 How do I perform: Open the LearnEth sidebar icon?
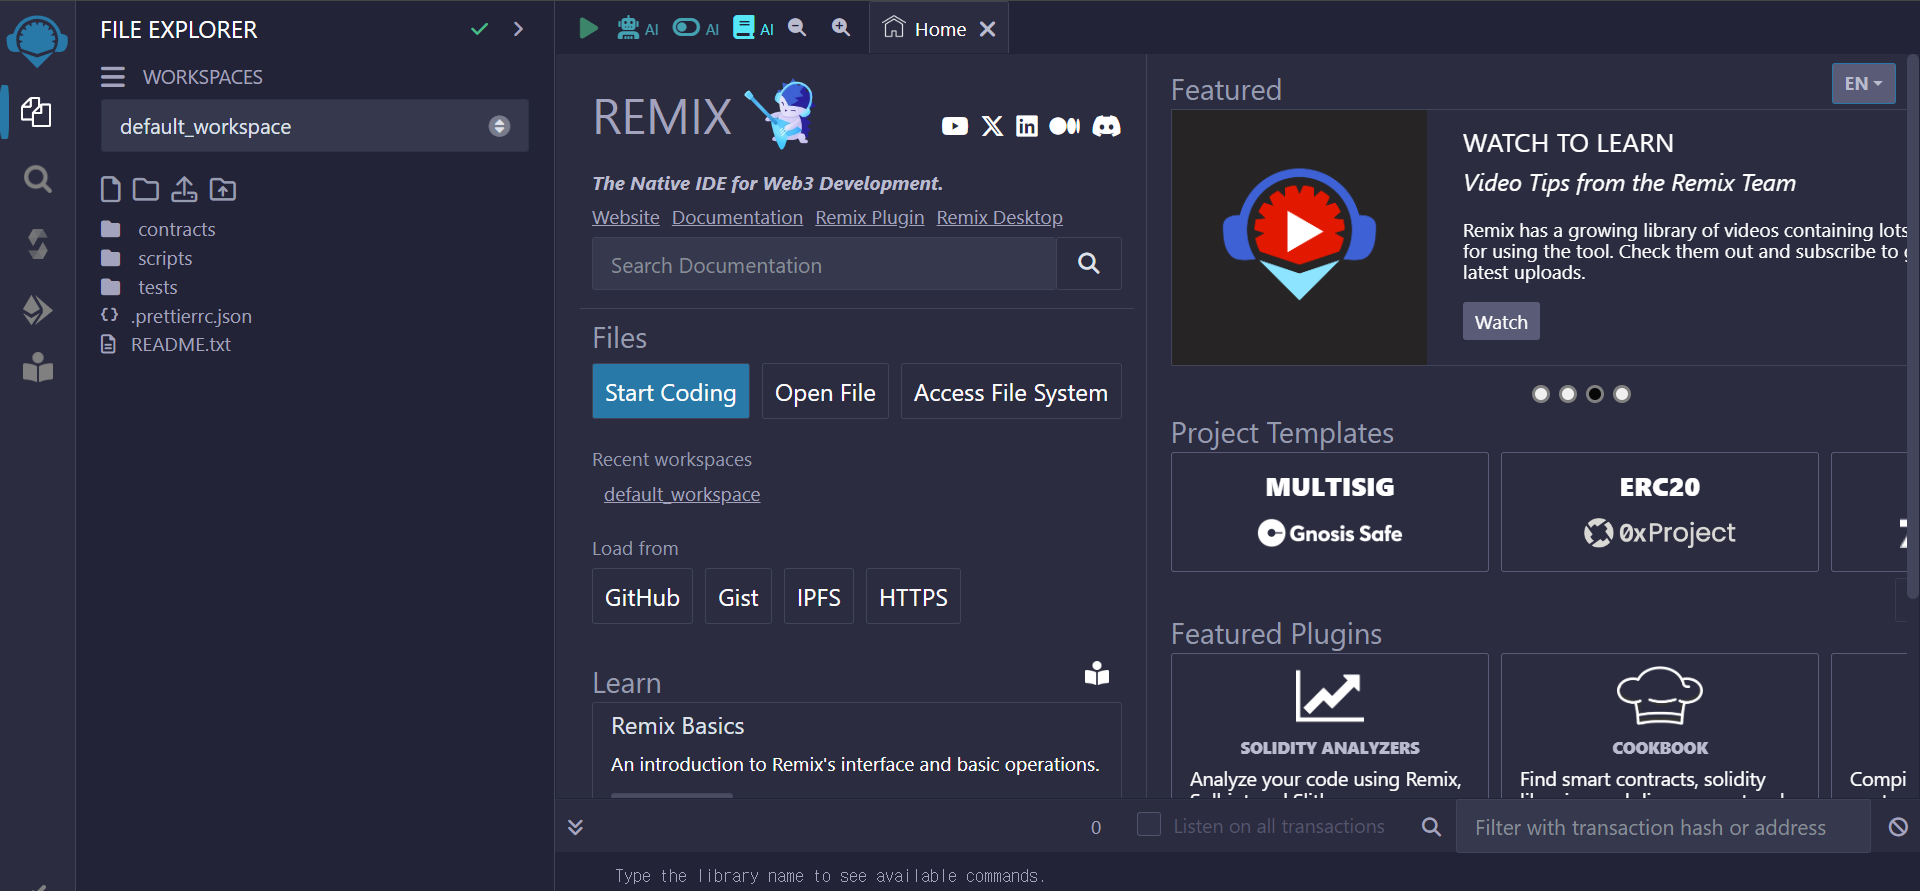37,368
